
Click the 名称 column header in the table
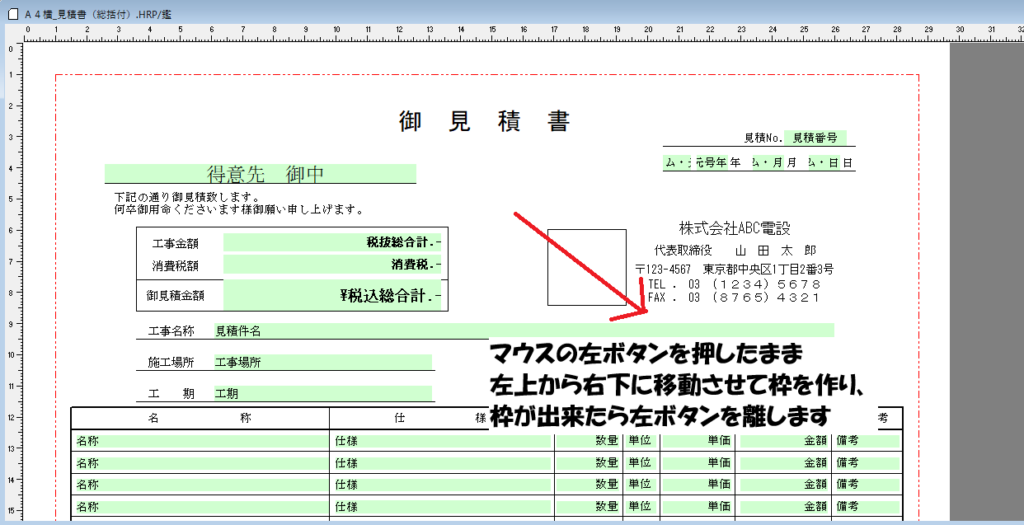tap(200, 418)
